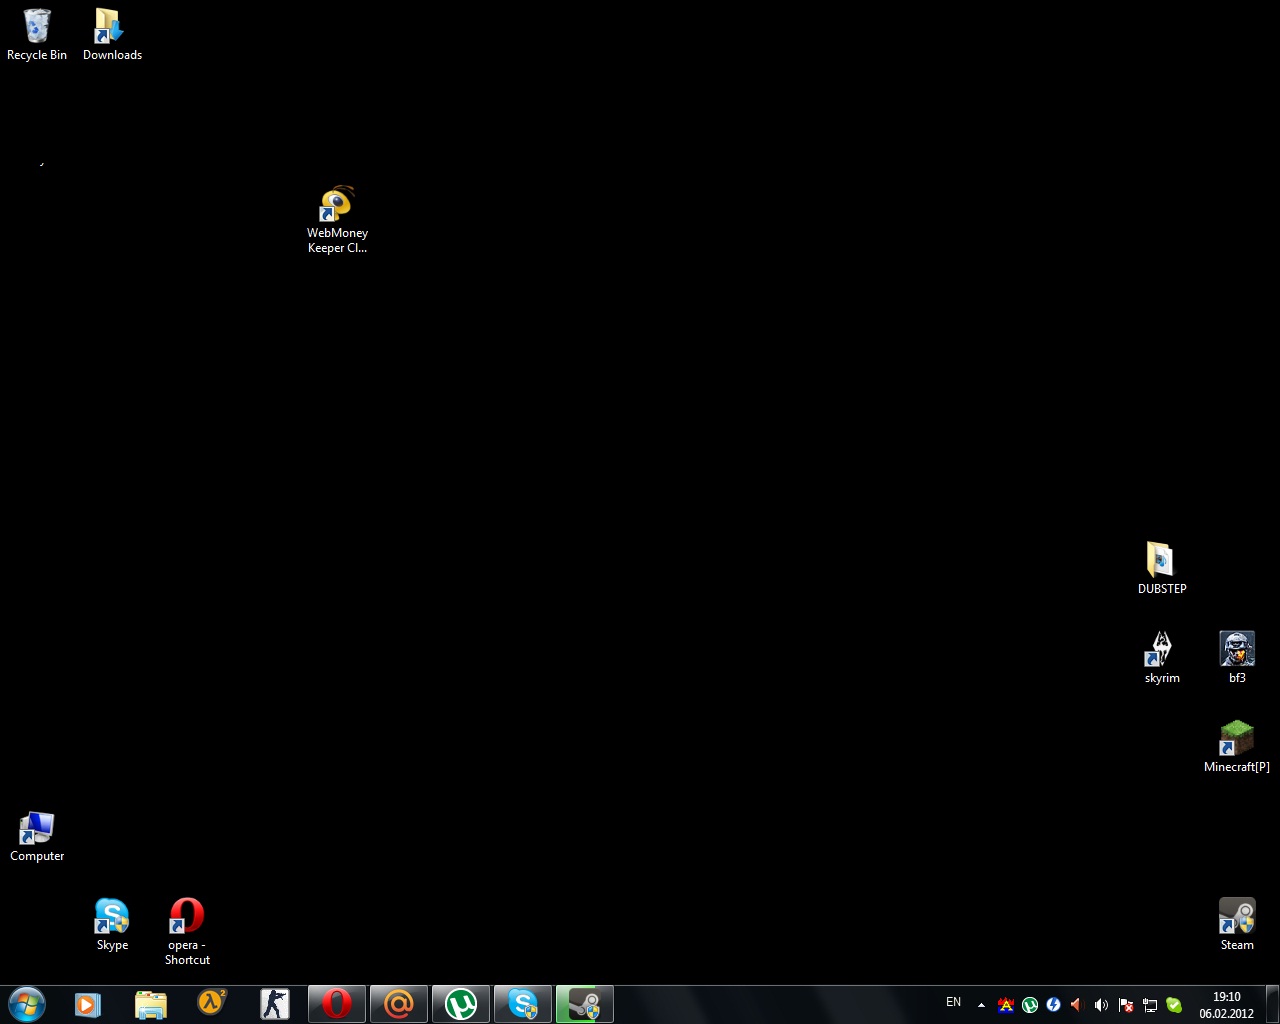Open the clock showing 19:10
1280x1024 pixels.
click(x=1226, y=1005)
